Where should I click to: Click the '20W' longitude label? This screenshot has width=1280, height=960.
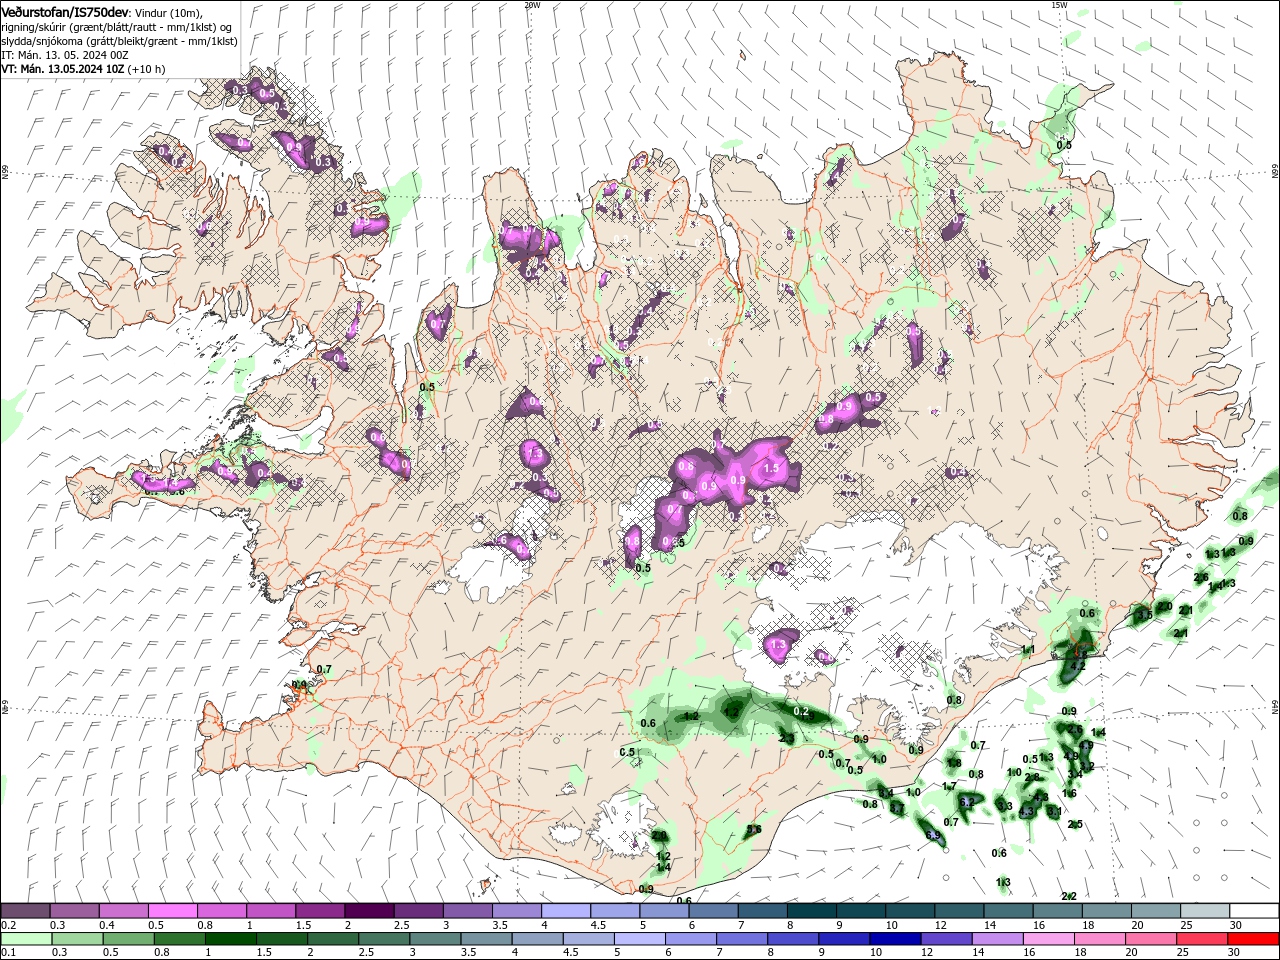532,5
